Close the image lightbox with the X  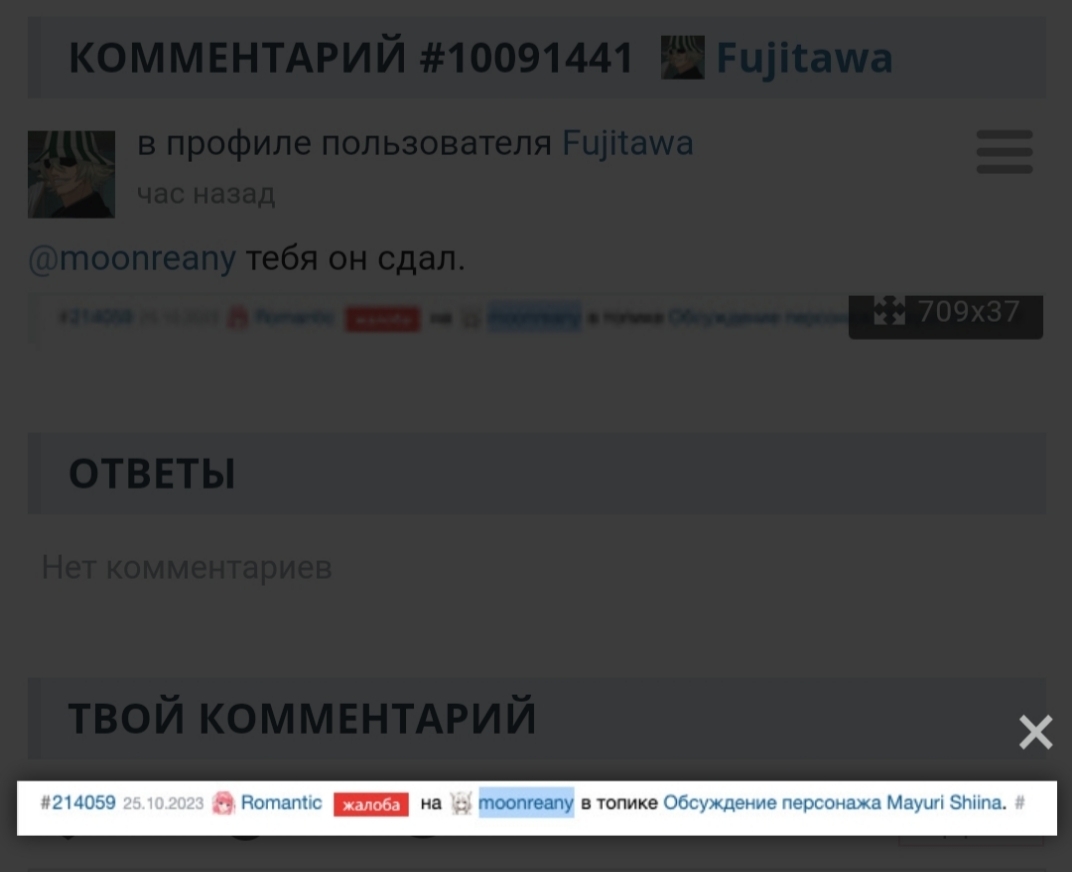1035,732
